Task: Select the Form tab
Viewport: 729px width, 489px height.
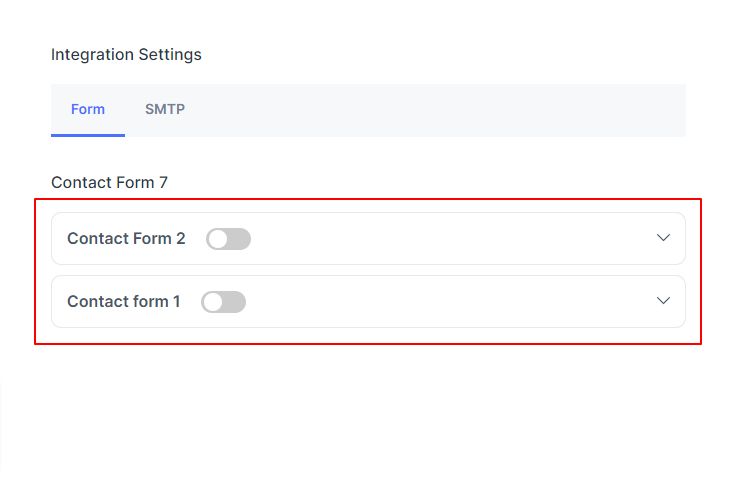Action: point(88,109)
